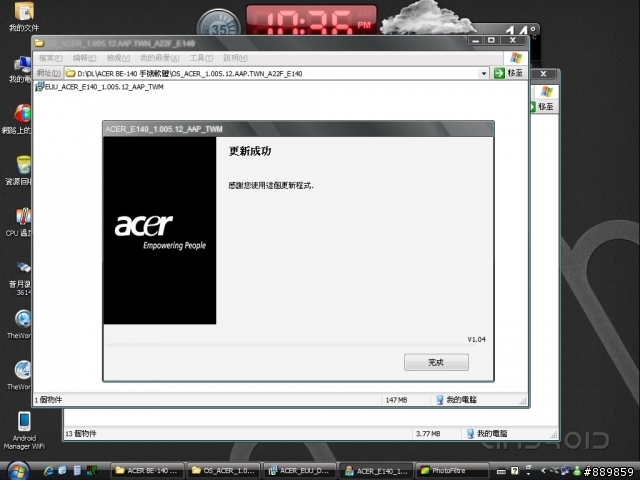Click the Windows logo in Explorer toolbar

[x=516, y=58]
